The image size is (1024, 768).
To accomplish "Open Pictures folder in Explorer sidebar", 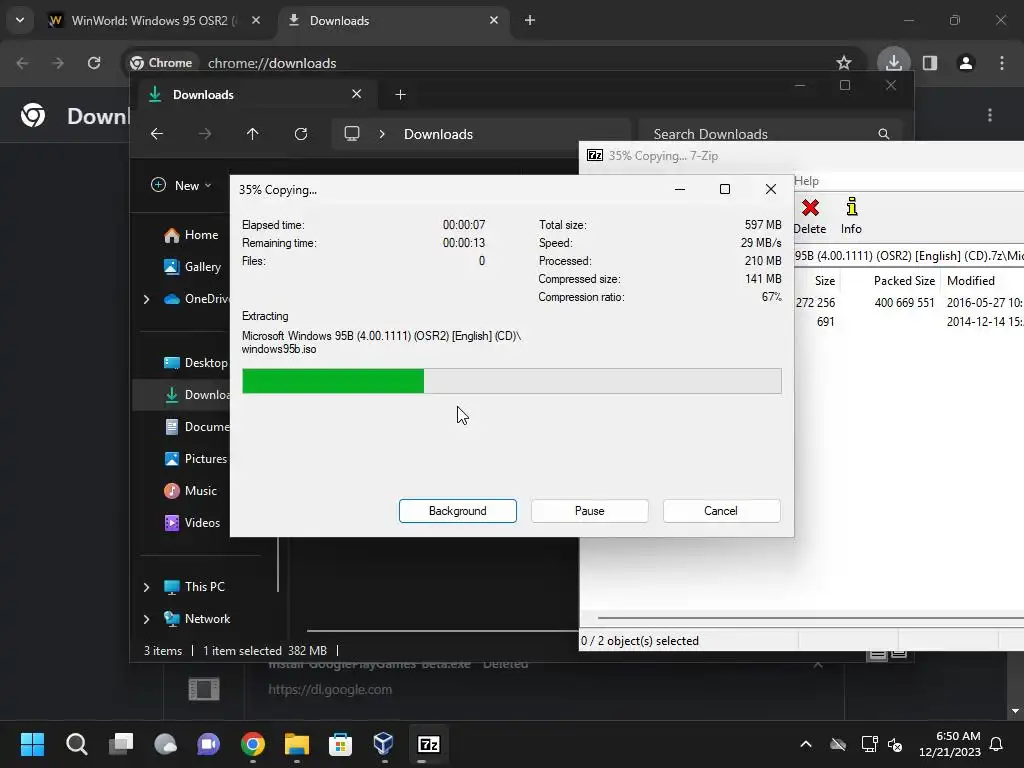I will click(x=195, y=458).
